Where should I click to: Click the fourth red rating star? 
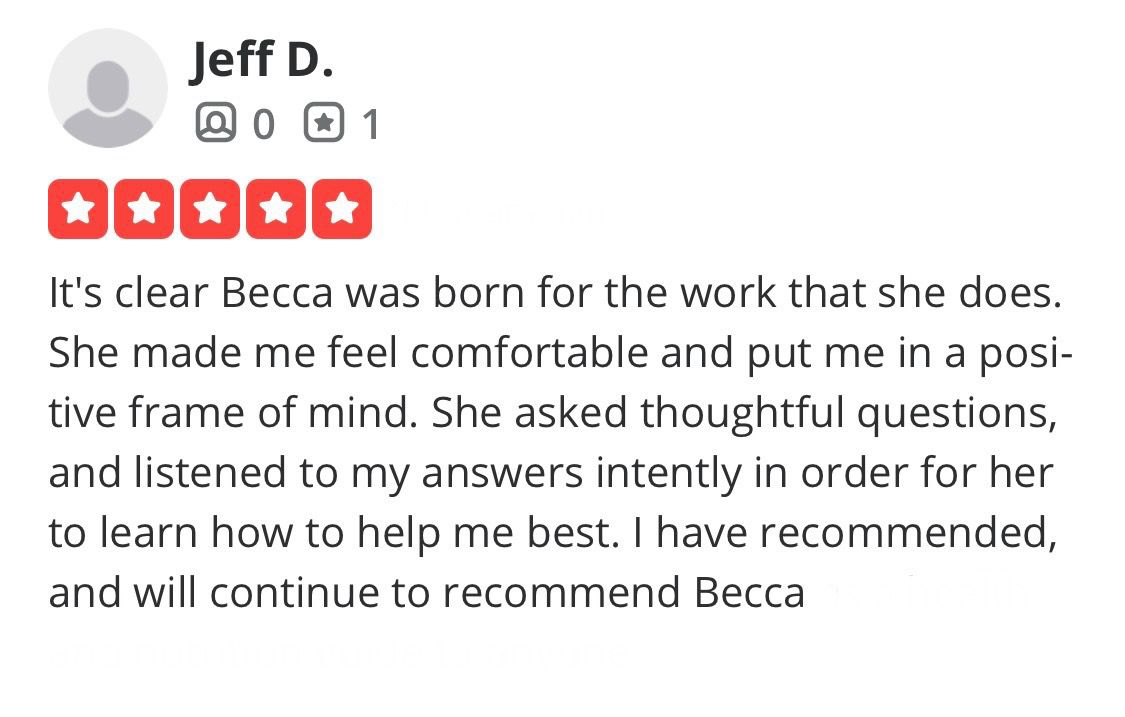(x=276, y=209)
